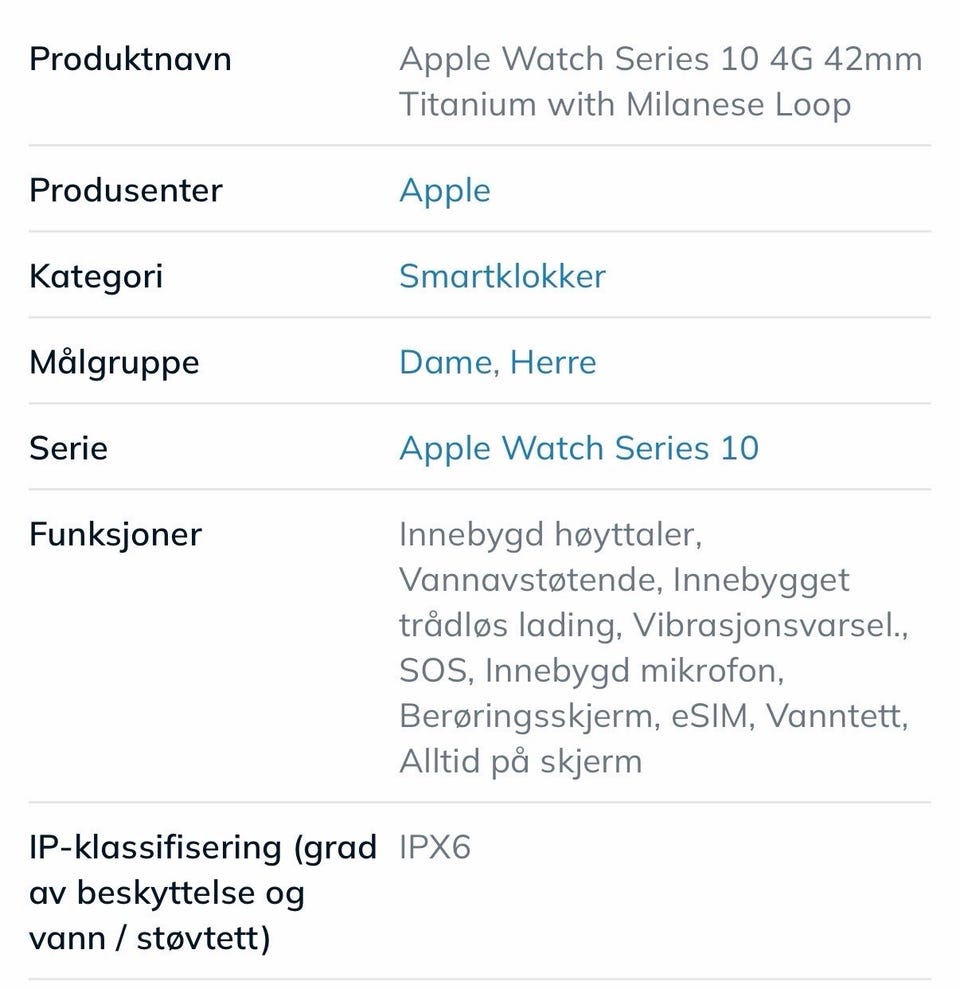Viewport: 960px width, 989px height.
Task: Click the SOS, Innebygd mikrofon text
Action: [x=591, y=670]
